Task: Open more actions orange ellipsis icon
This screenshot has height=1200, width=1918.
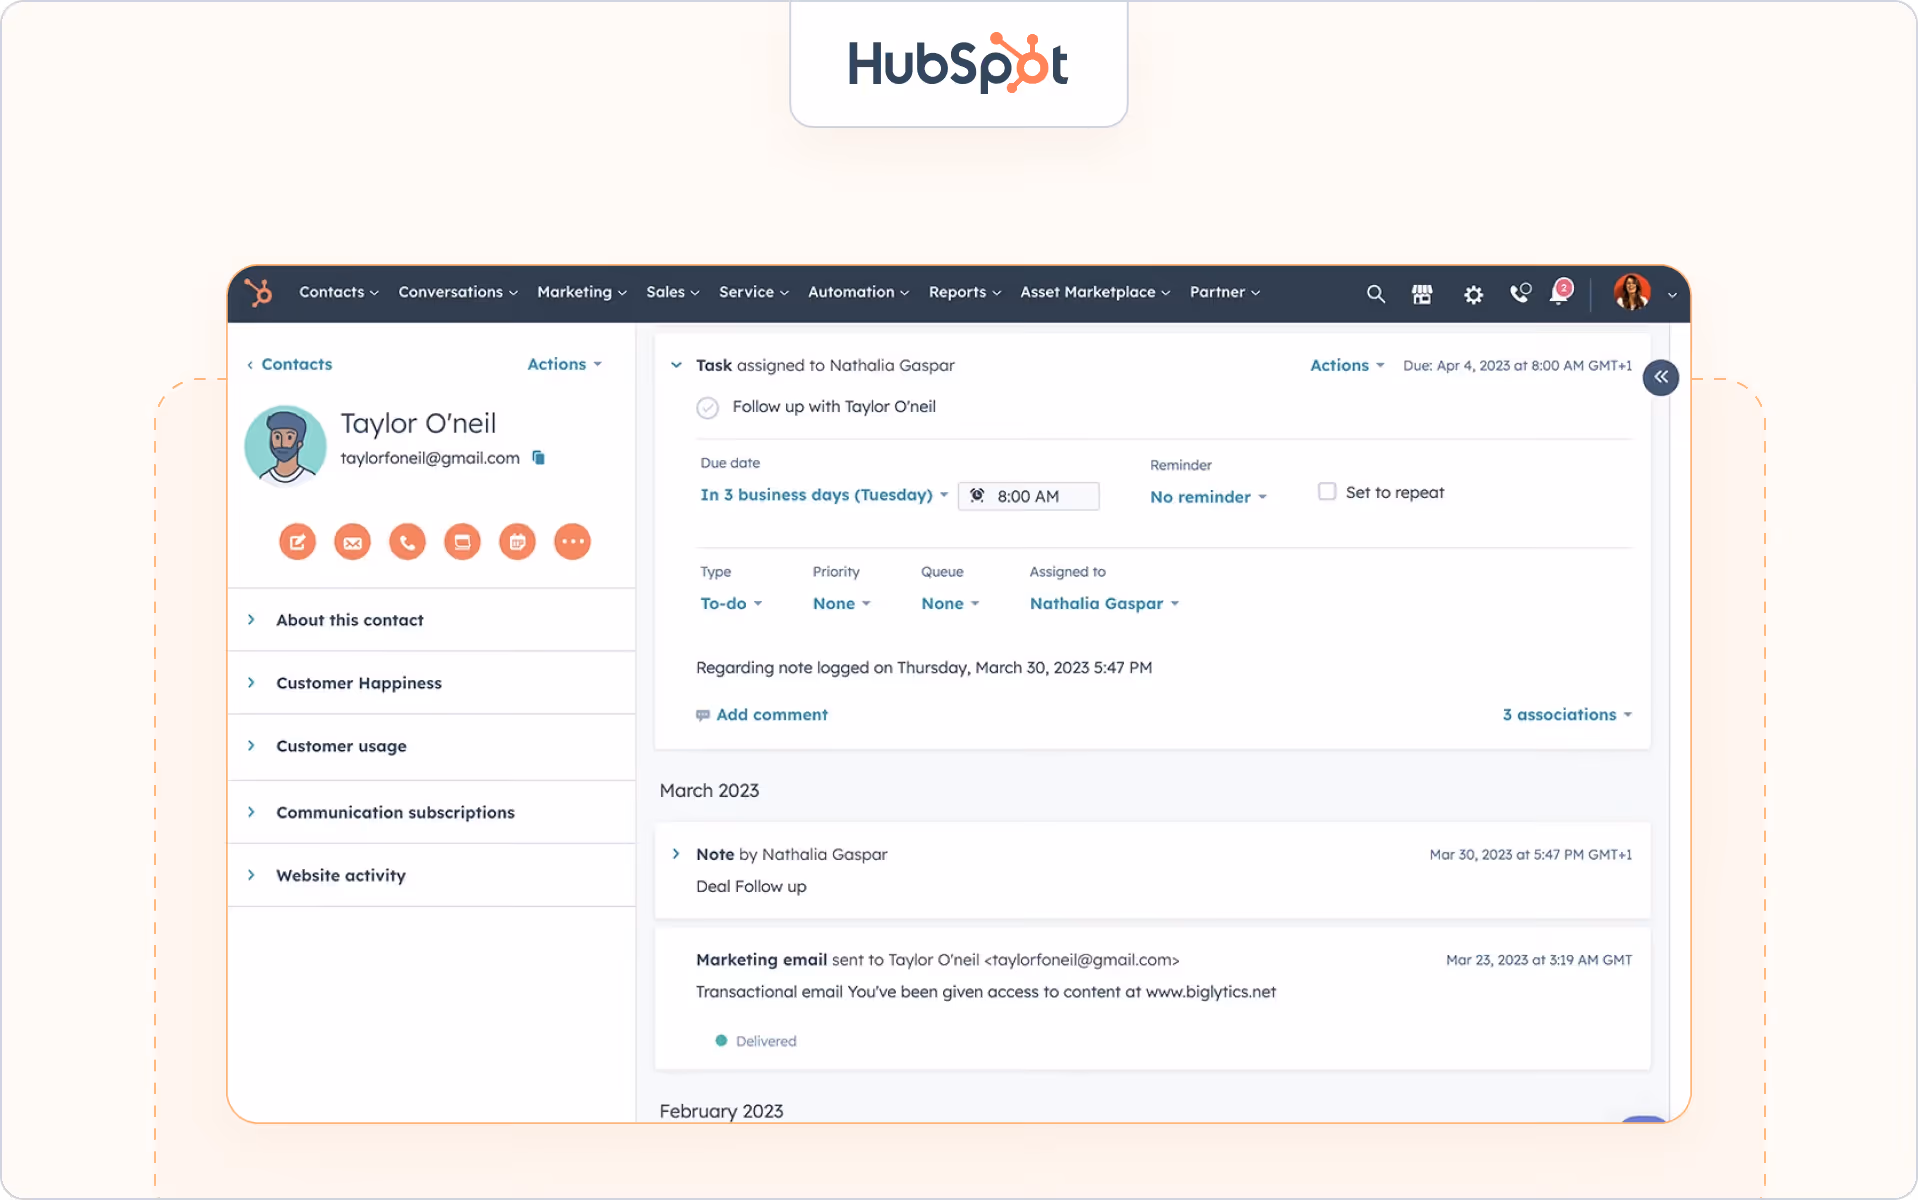Action: coord(572,542)
